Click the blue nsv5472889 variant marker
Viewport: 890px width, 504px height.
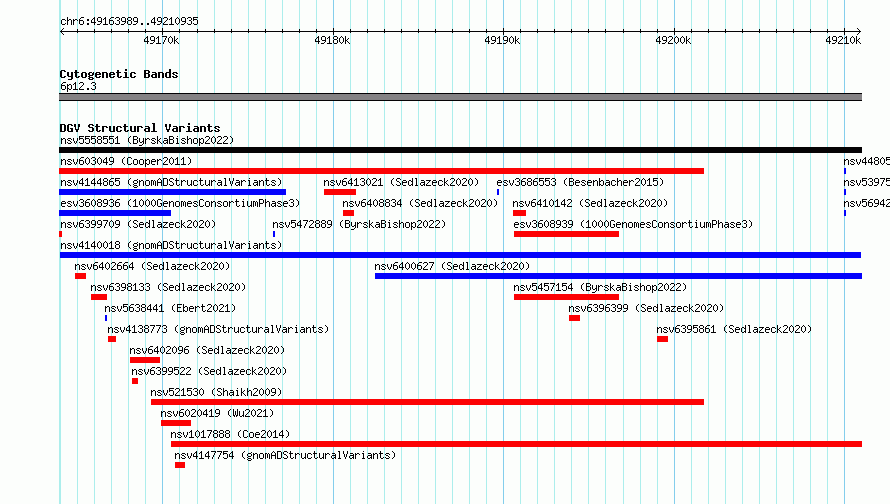(x=274, y=234)
